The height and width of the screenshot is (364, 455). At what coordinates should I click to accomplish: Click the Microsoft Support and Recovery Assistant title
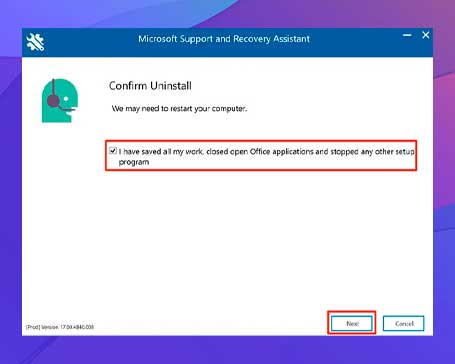[224, 39]
